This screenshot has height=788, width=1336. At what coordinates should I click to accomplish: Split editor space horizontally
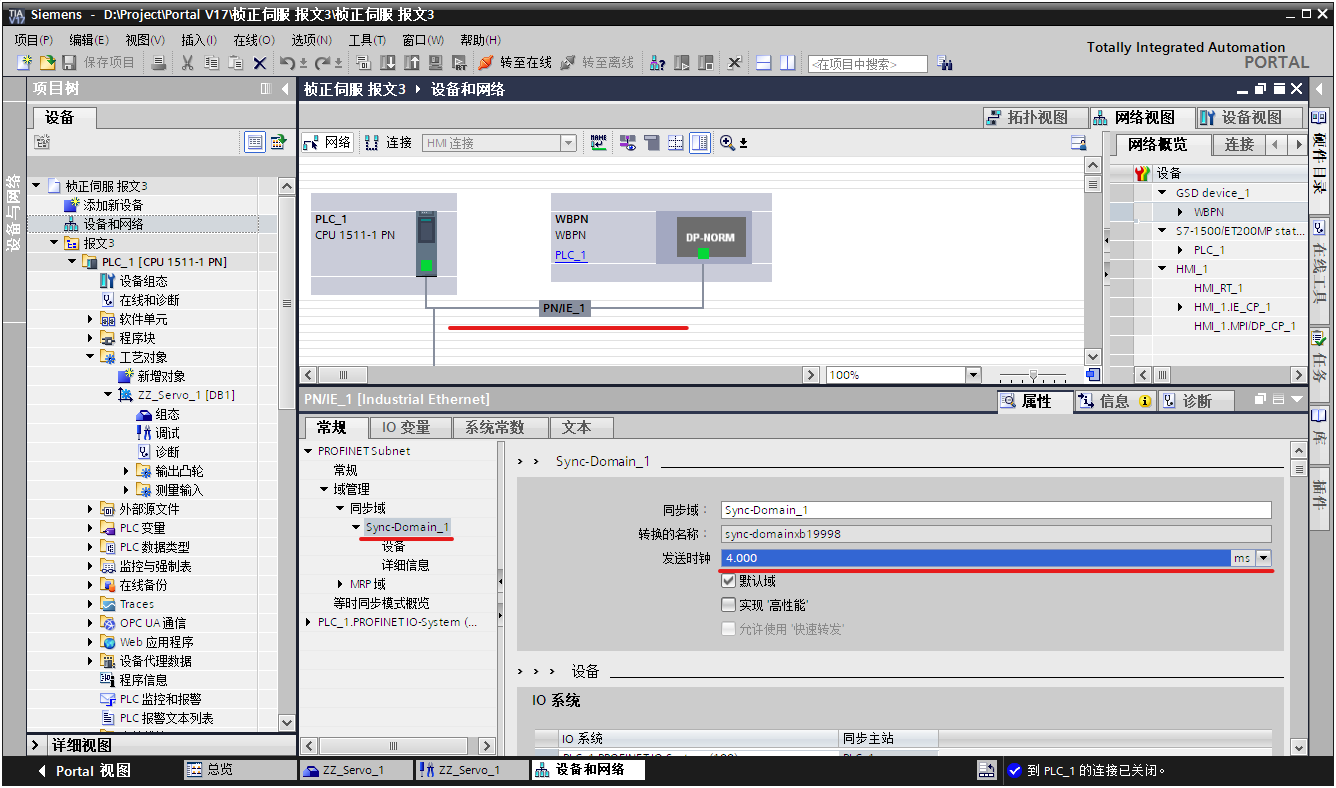click(x=764, y=63)
